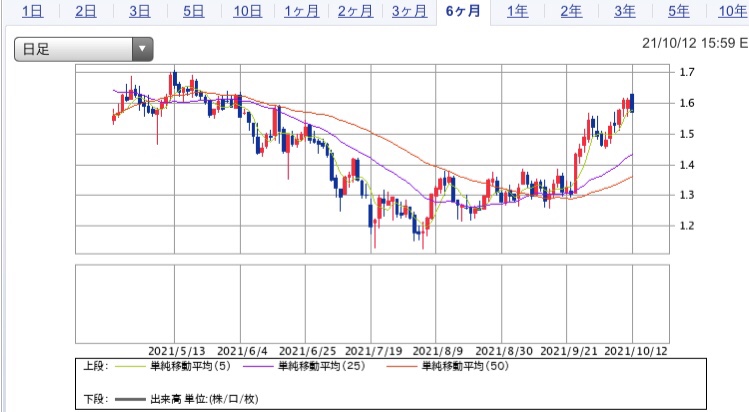Click the purple line swatch for 単純移動平均(25)
This screenshot has width=749, height=412.
pos(258,367)
